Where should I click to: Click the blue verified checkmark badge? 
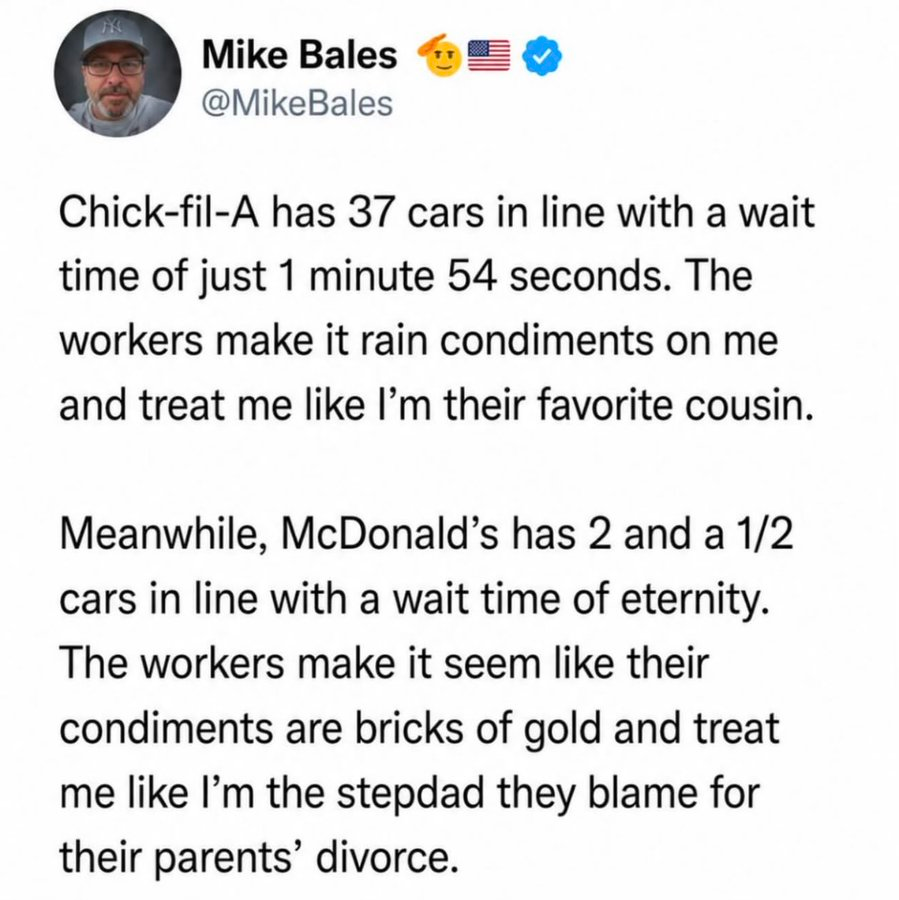[x=542, y=56]
